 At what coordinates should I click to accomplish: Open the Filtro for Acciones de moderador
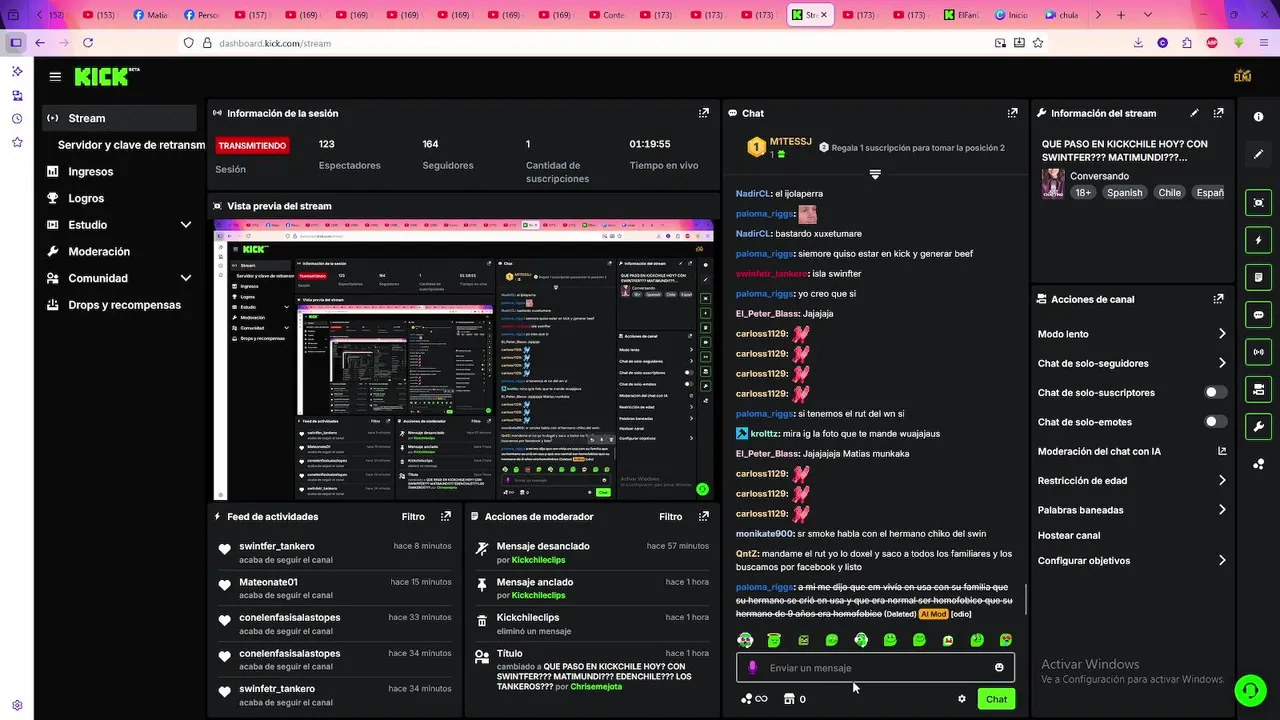click(x=671, y=517)
